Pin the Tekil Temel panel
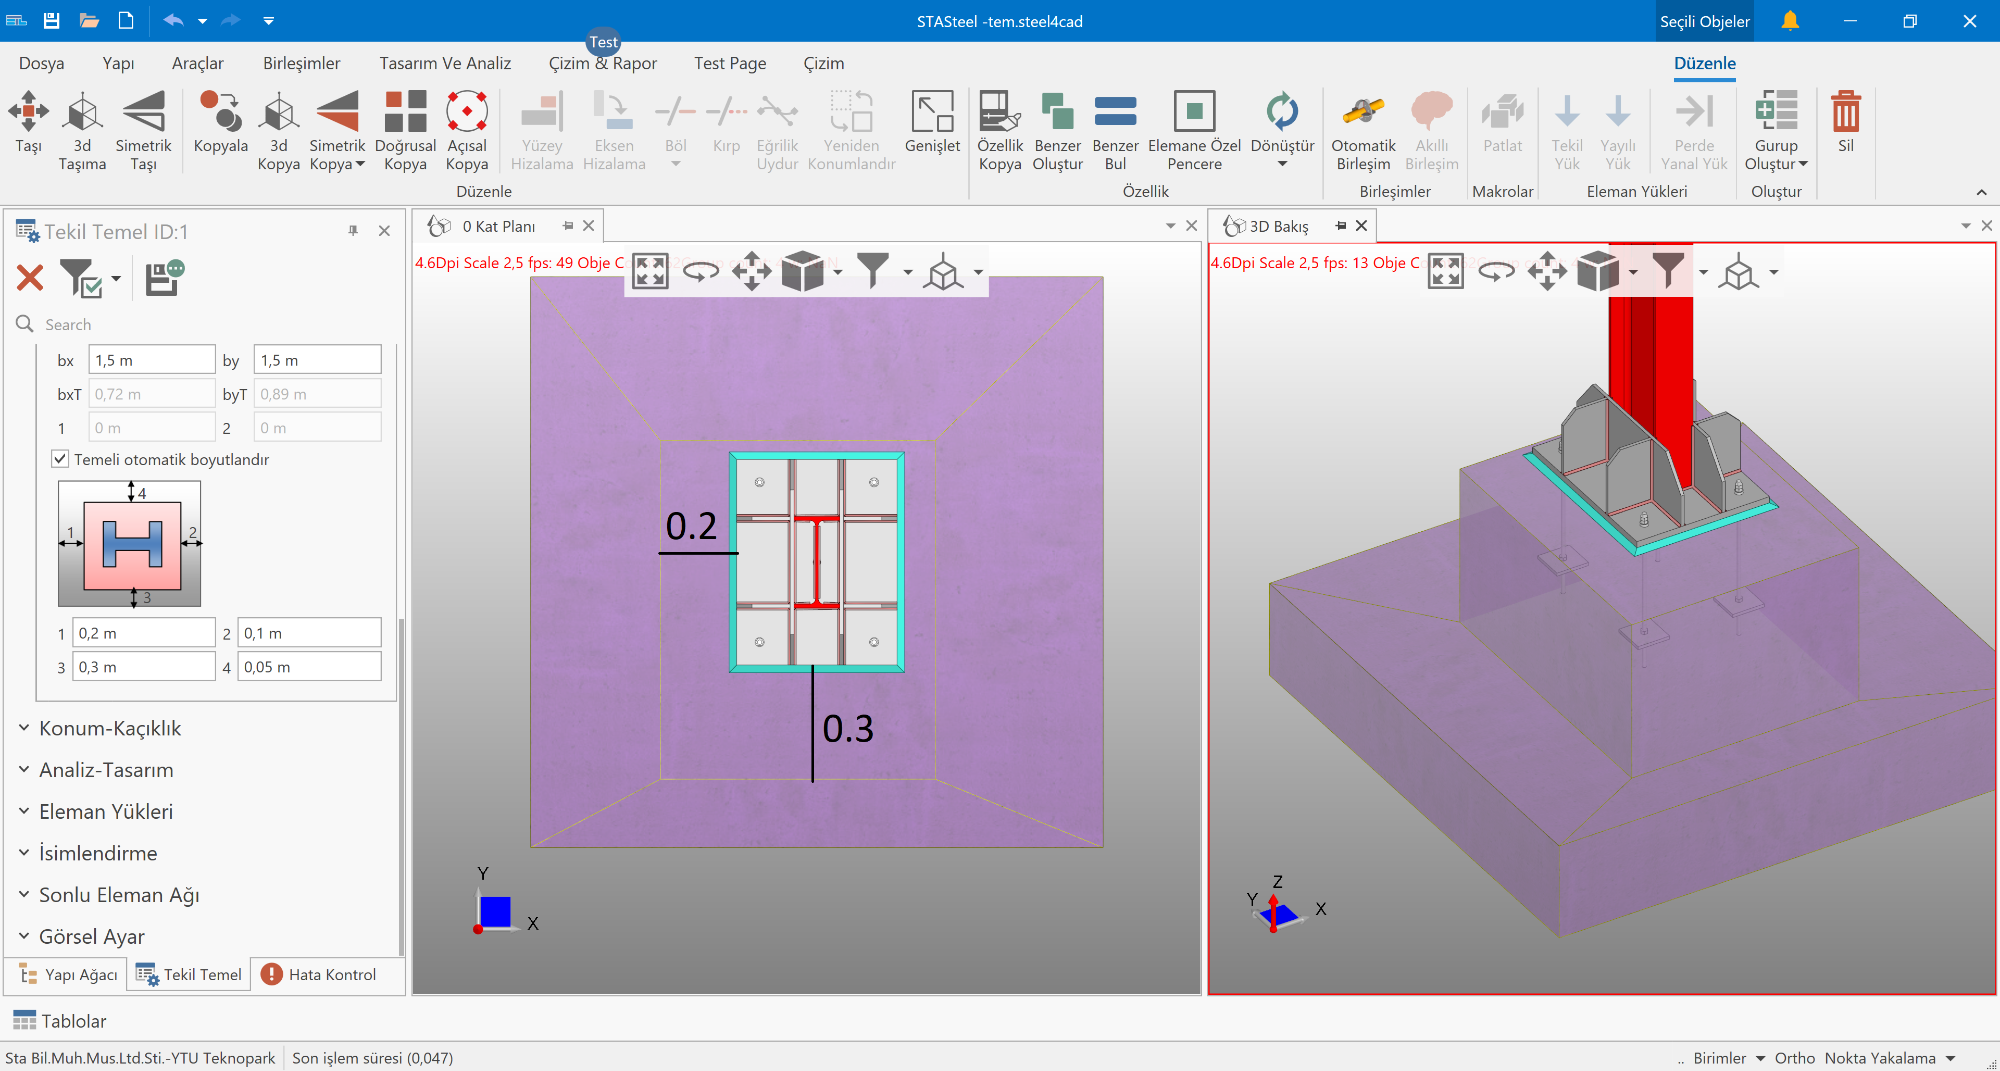Viewport: 2000px width, 1071px height. click(353, 231)
